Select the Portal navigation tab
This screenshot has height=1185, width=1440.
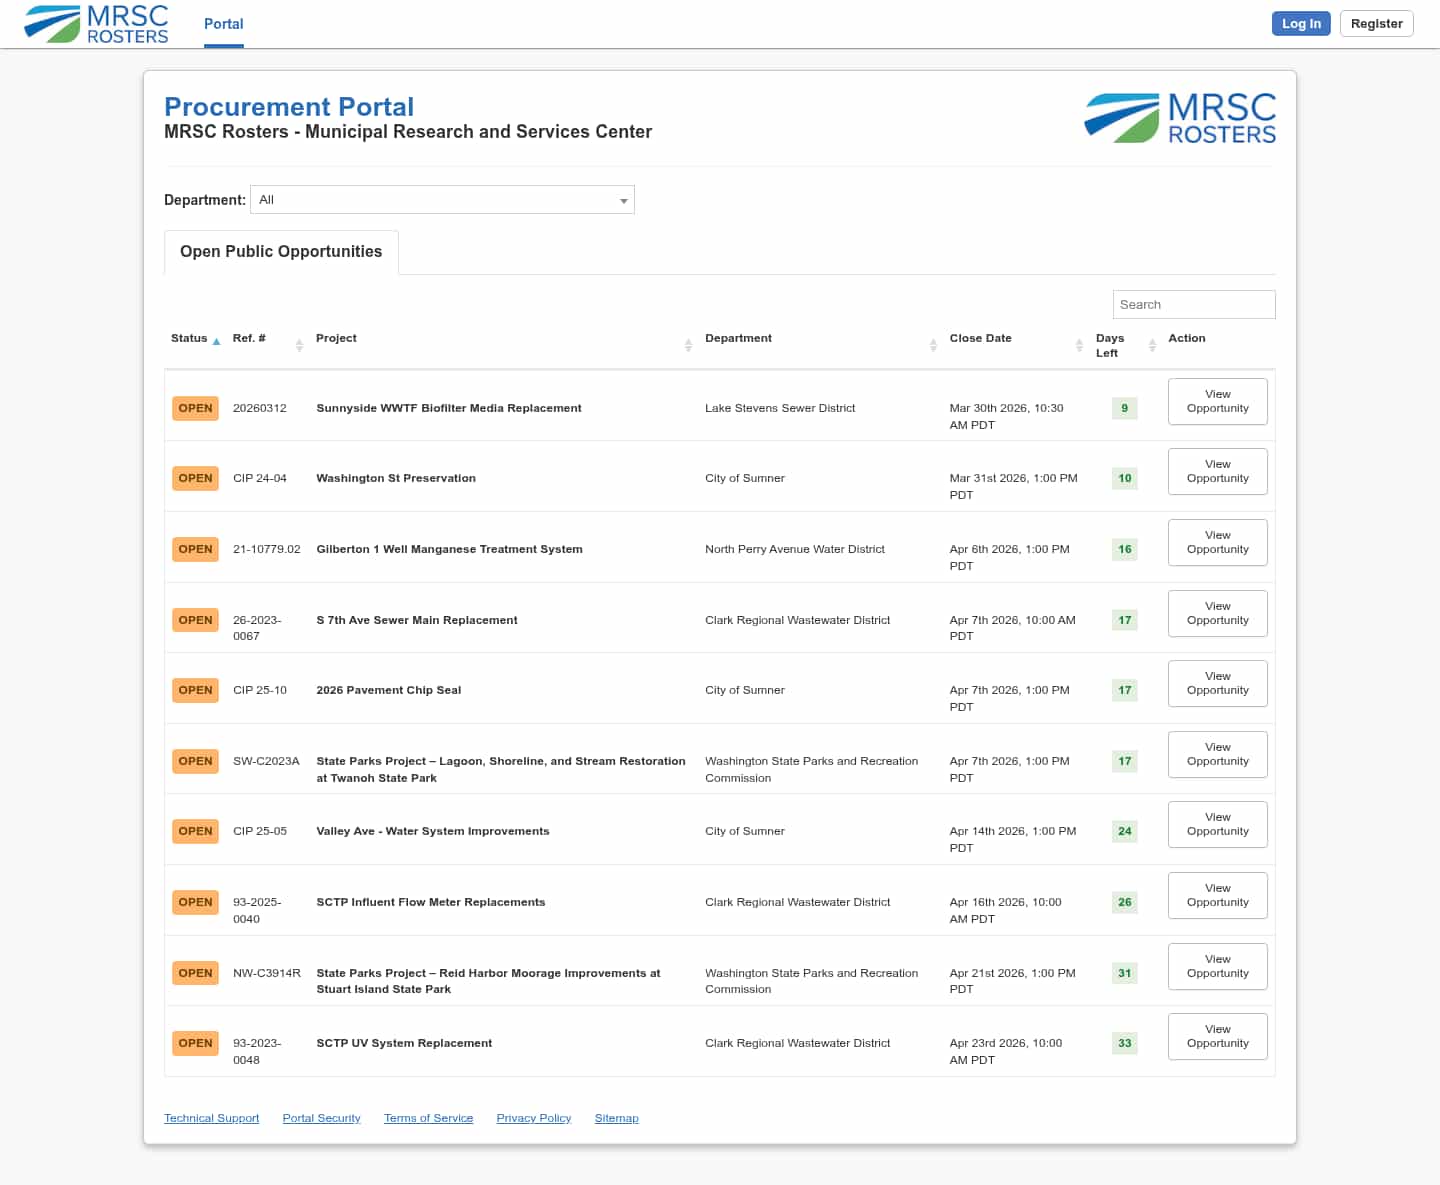223,24
